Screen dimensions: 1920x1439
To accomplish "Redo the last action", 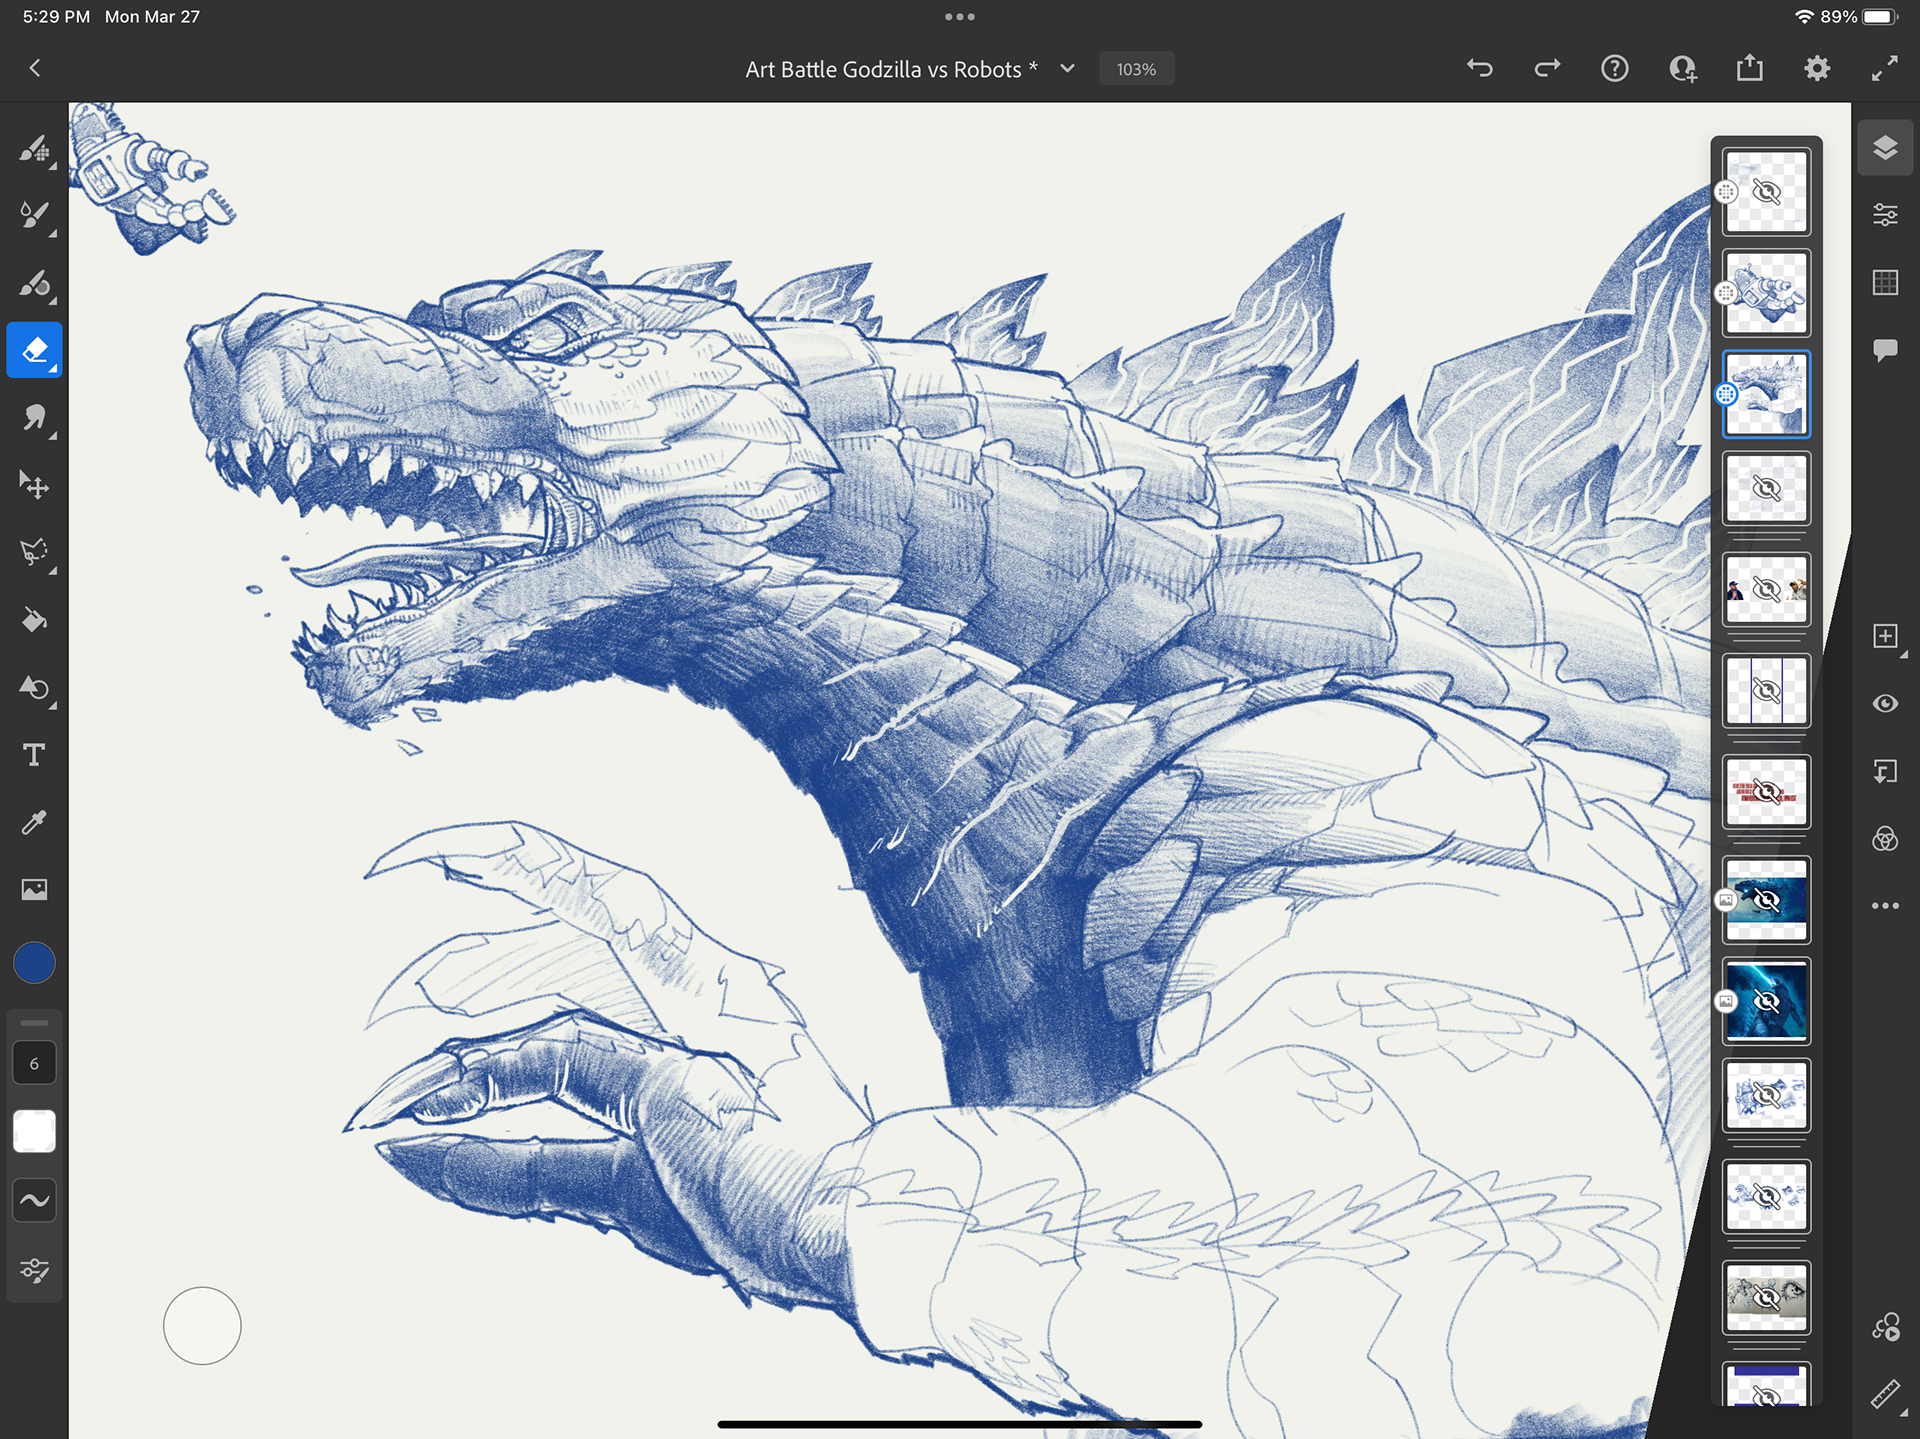I will tap(1547, 68).
